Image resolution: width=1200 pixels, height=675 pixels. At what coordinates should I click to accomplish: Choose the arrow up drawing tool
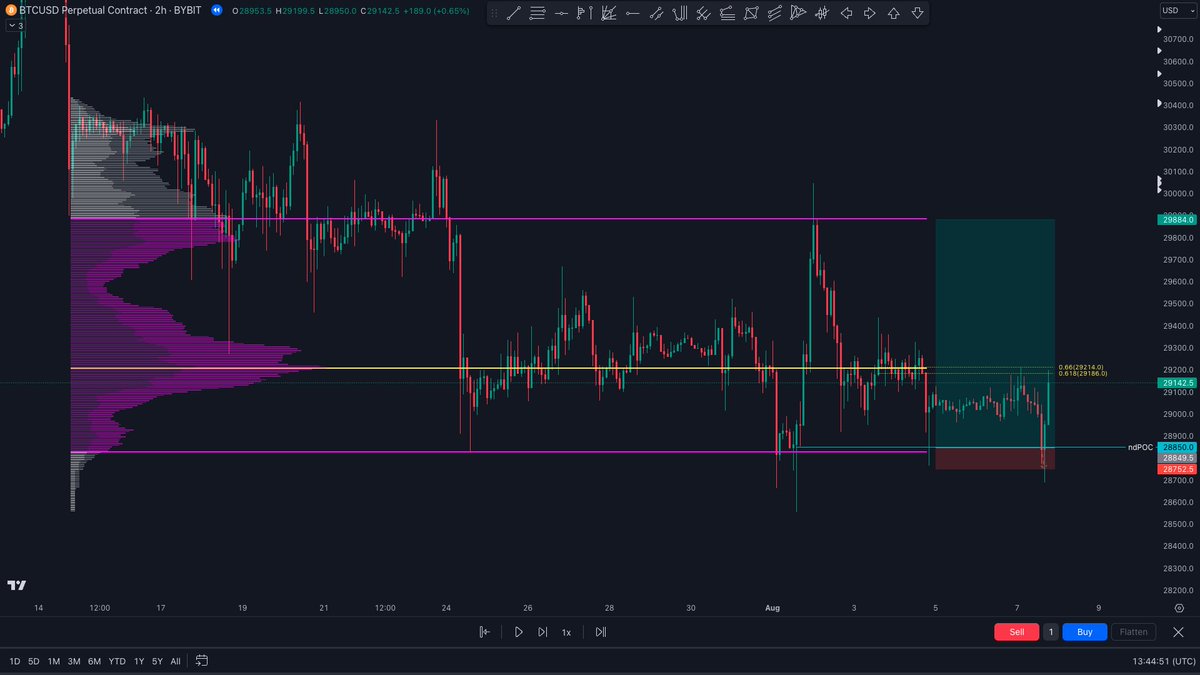tap(893, 14)
